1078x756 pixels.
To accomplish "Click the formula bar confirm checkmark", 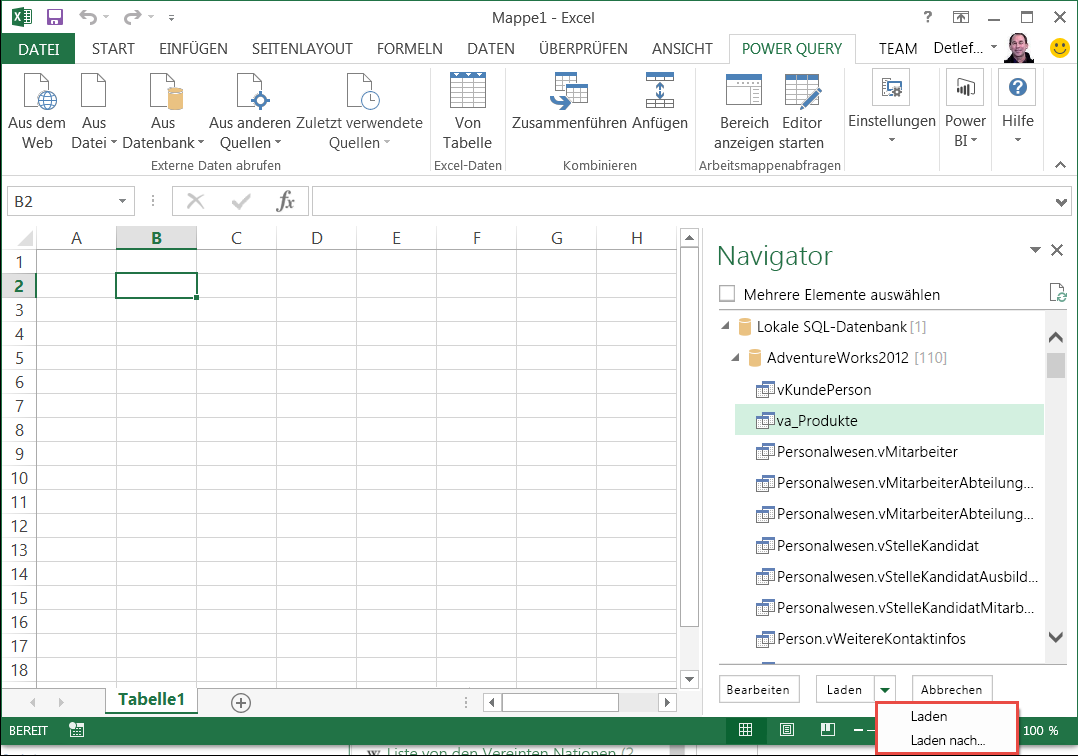I will [x=241, y=201].
